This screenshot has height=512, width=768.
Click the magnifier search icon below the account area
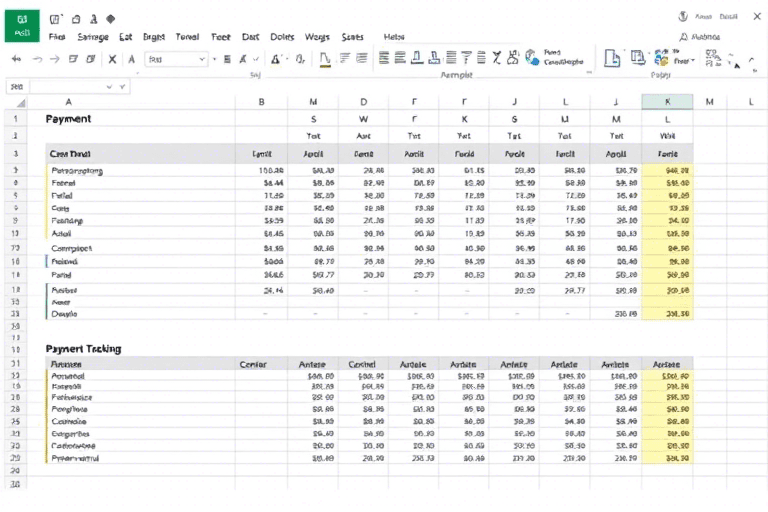point(683,36)
